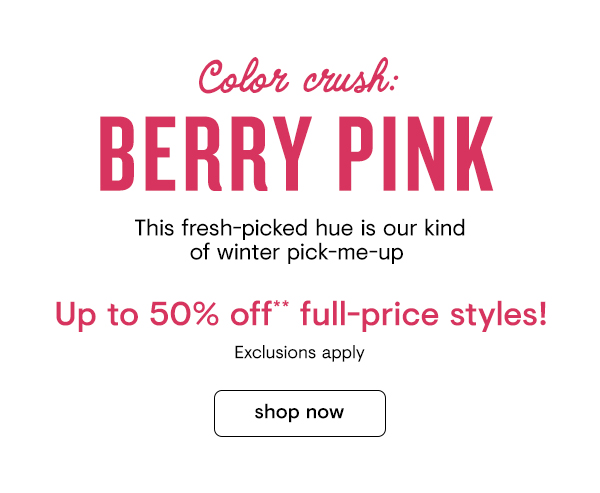Click the 'full-price styles!' phrase
This screenshot has height=493, width=600.
click(424, 315)
